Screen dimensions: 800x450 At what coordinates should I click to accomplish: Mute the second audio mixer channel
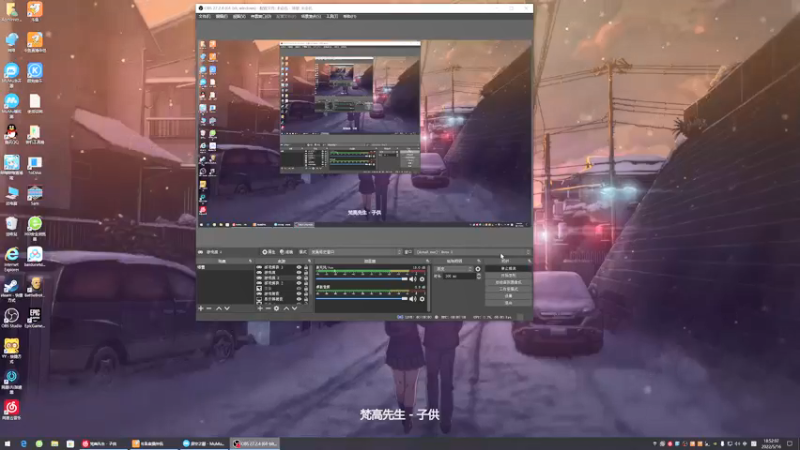coord(413,299)
